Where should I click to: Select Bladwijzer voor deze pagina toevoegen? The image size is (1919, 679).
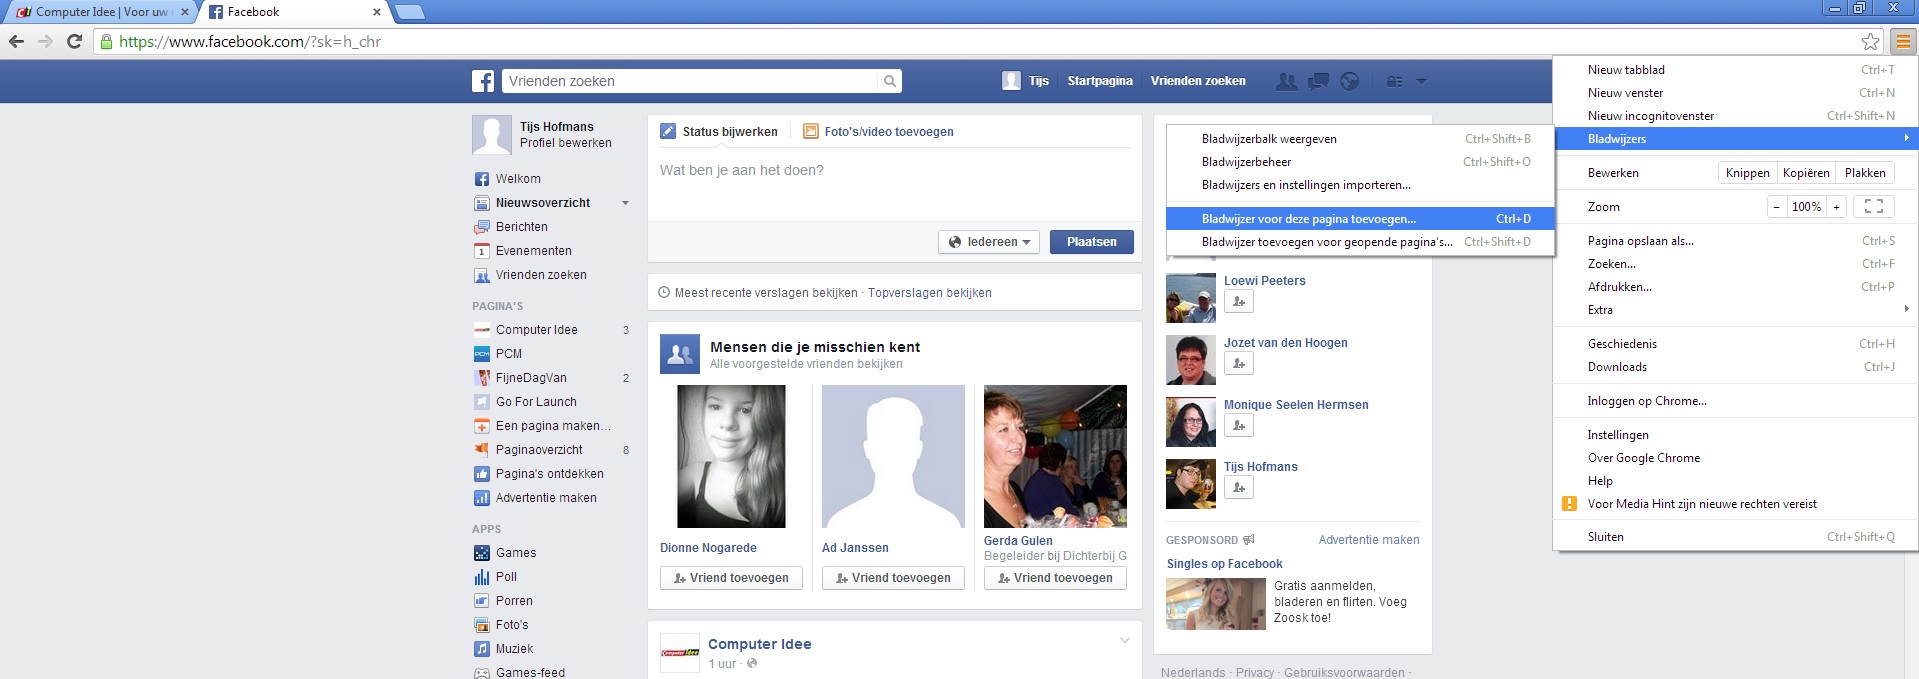(1360, 219)
